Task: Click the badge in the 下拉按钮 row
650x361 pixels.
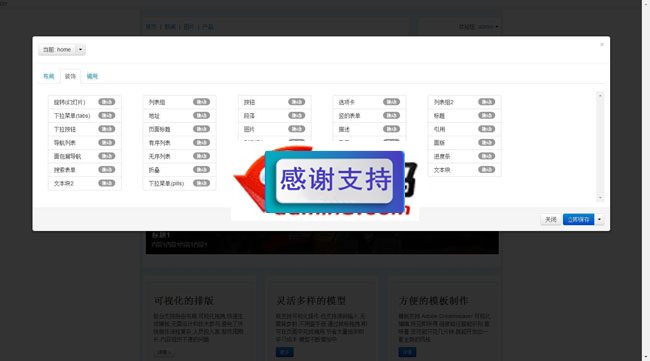Action: 107,129
